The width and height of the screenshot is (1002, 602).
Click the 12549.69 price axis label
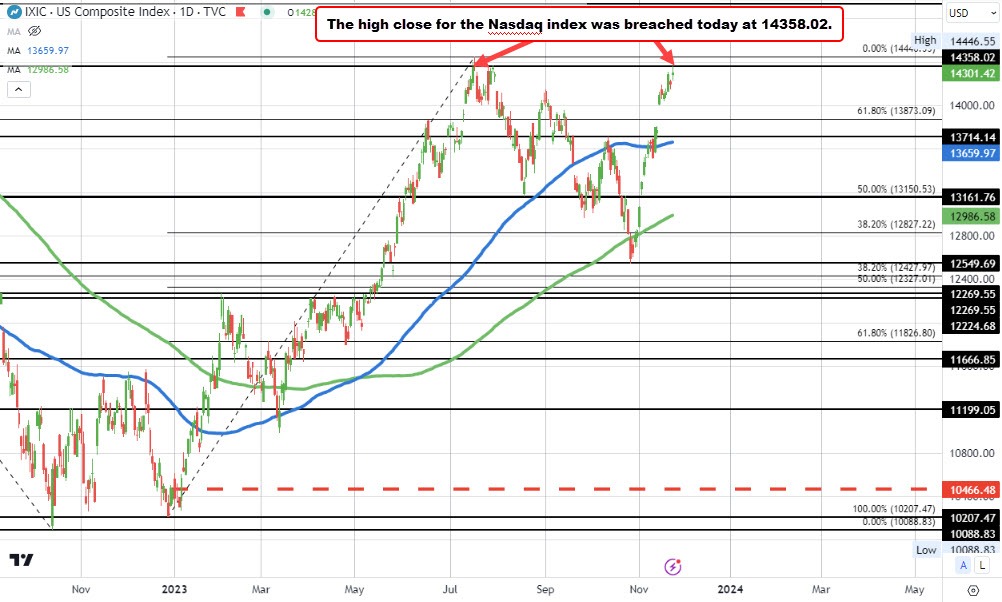[x=972, y=264]
